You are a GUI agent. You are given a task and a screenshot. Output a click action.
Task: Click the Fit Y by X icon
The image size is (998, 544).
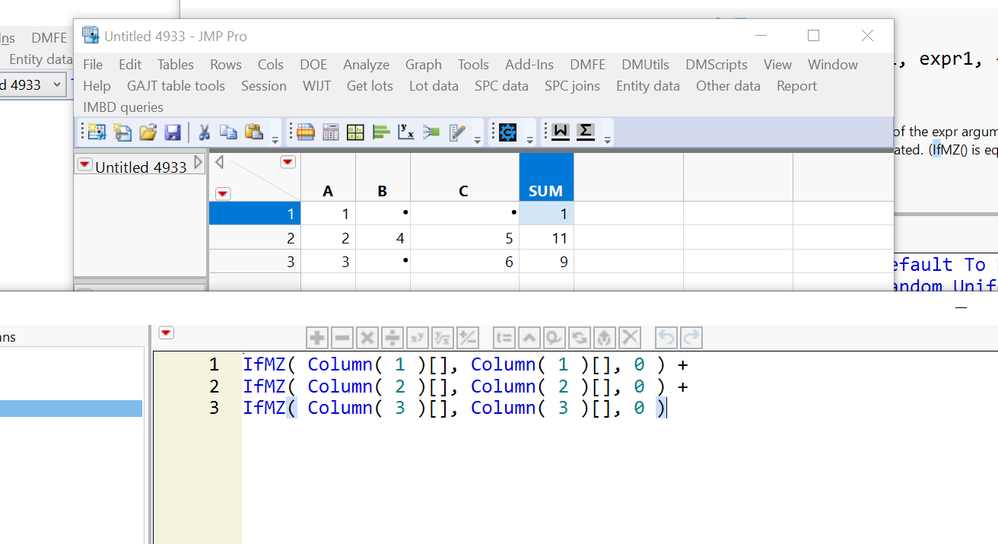pos(405,132)
